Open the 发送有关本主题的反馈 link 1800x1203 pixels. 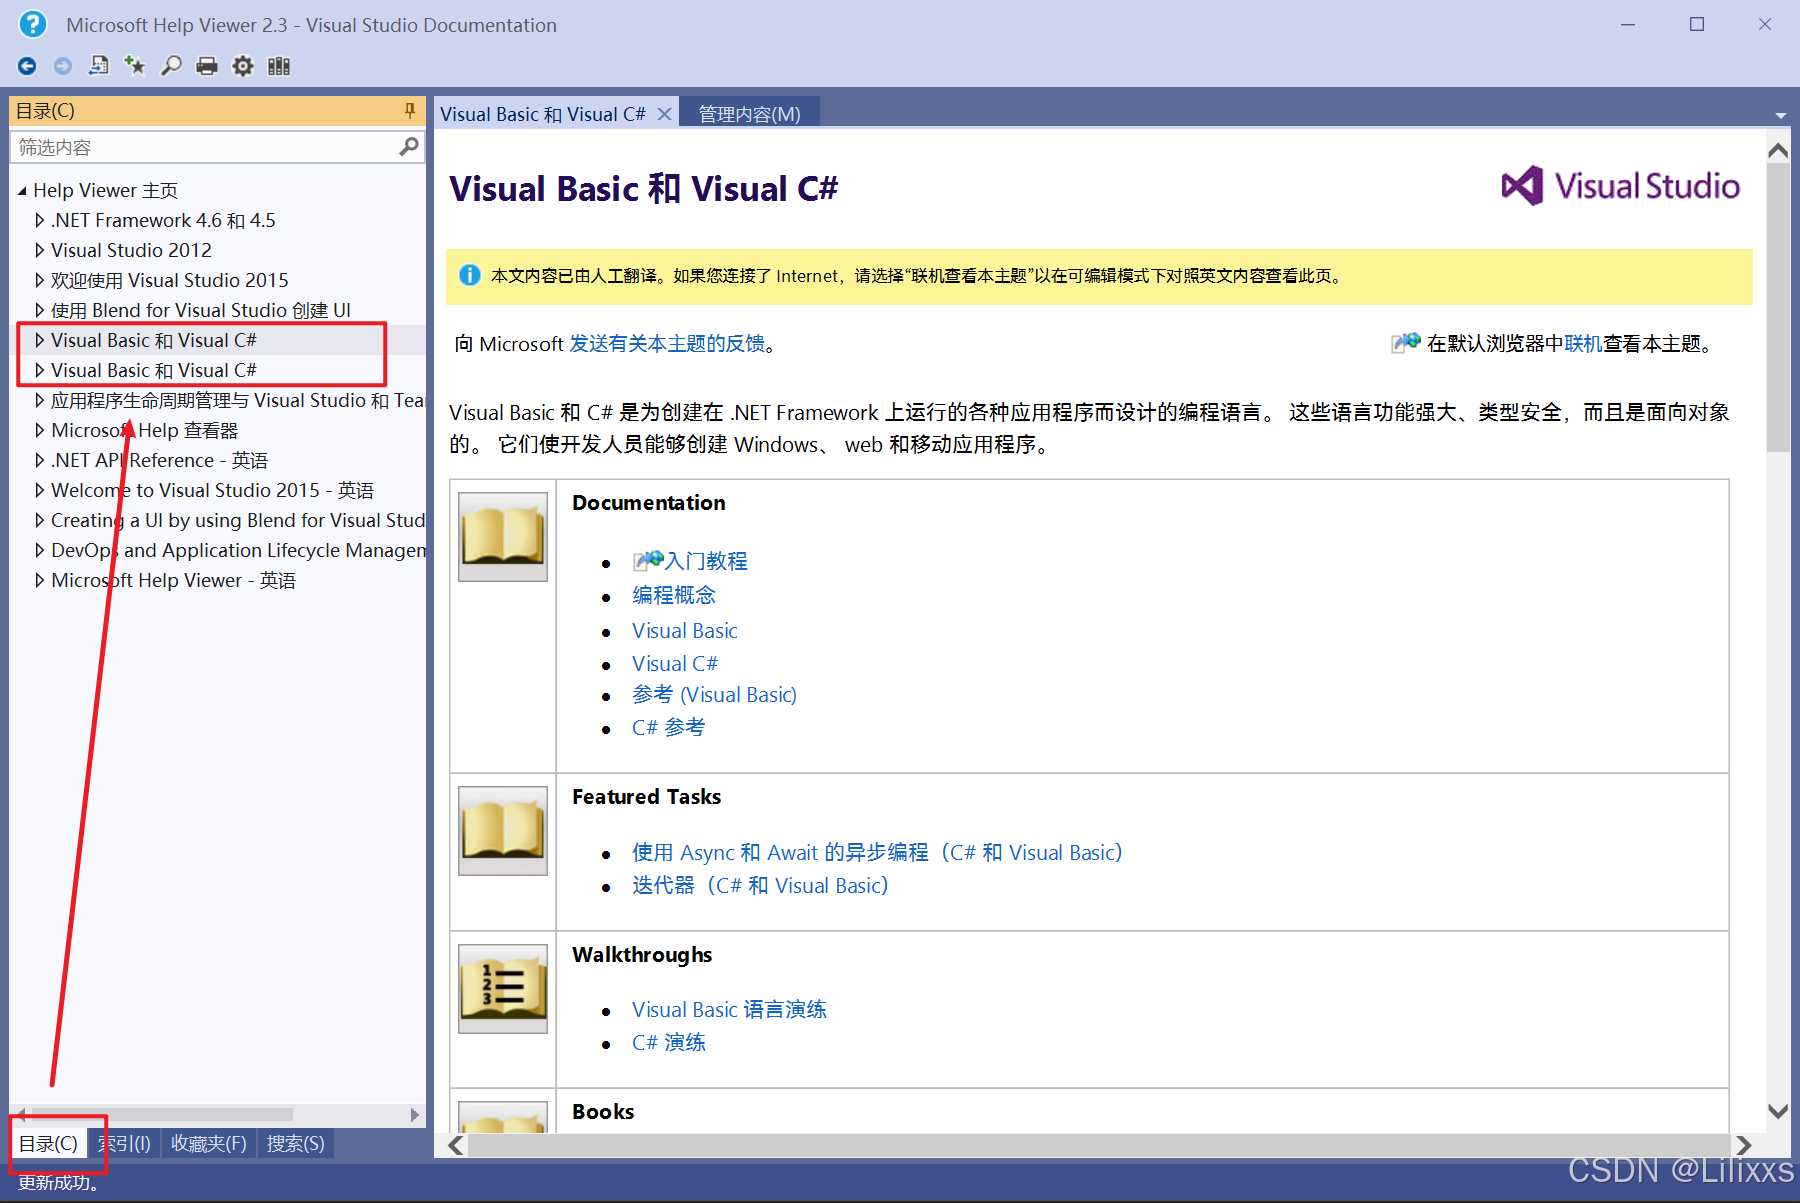click(x=667, y=344)
